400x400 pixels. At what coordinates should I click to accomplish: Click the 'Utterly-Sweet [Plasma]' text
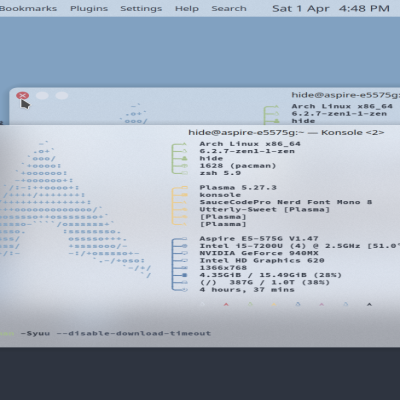[x=265, y=210]
